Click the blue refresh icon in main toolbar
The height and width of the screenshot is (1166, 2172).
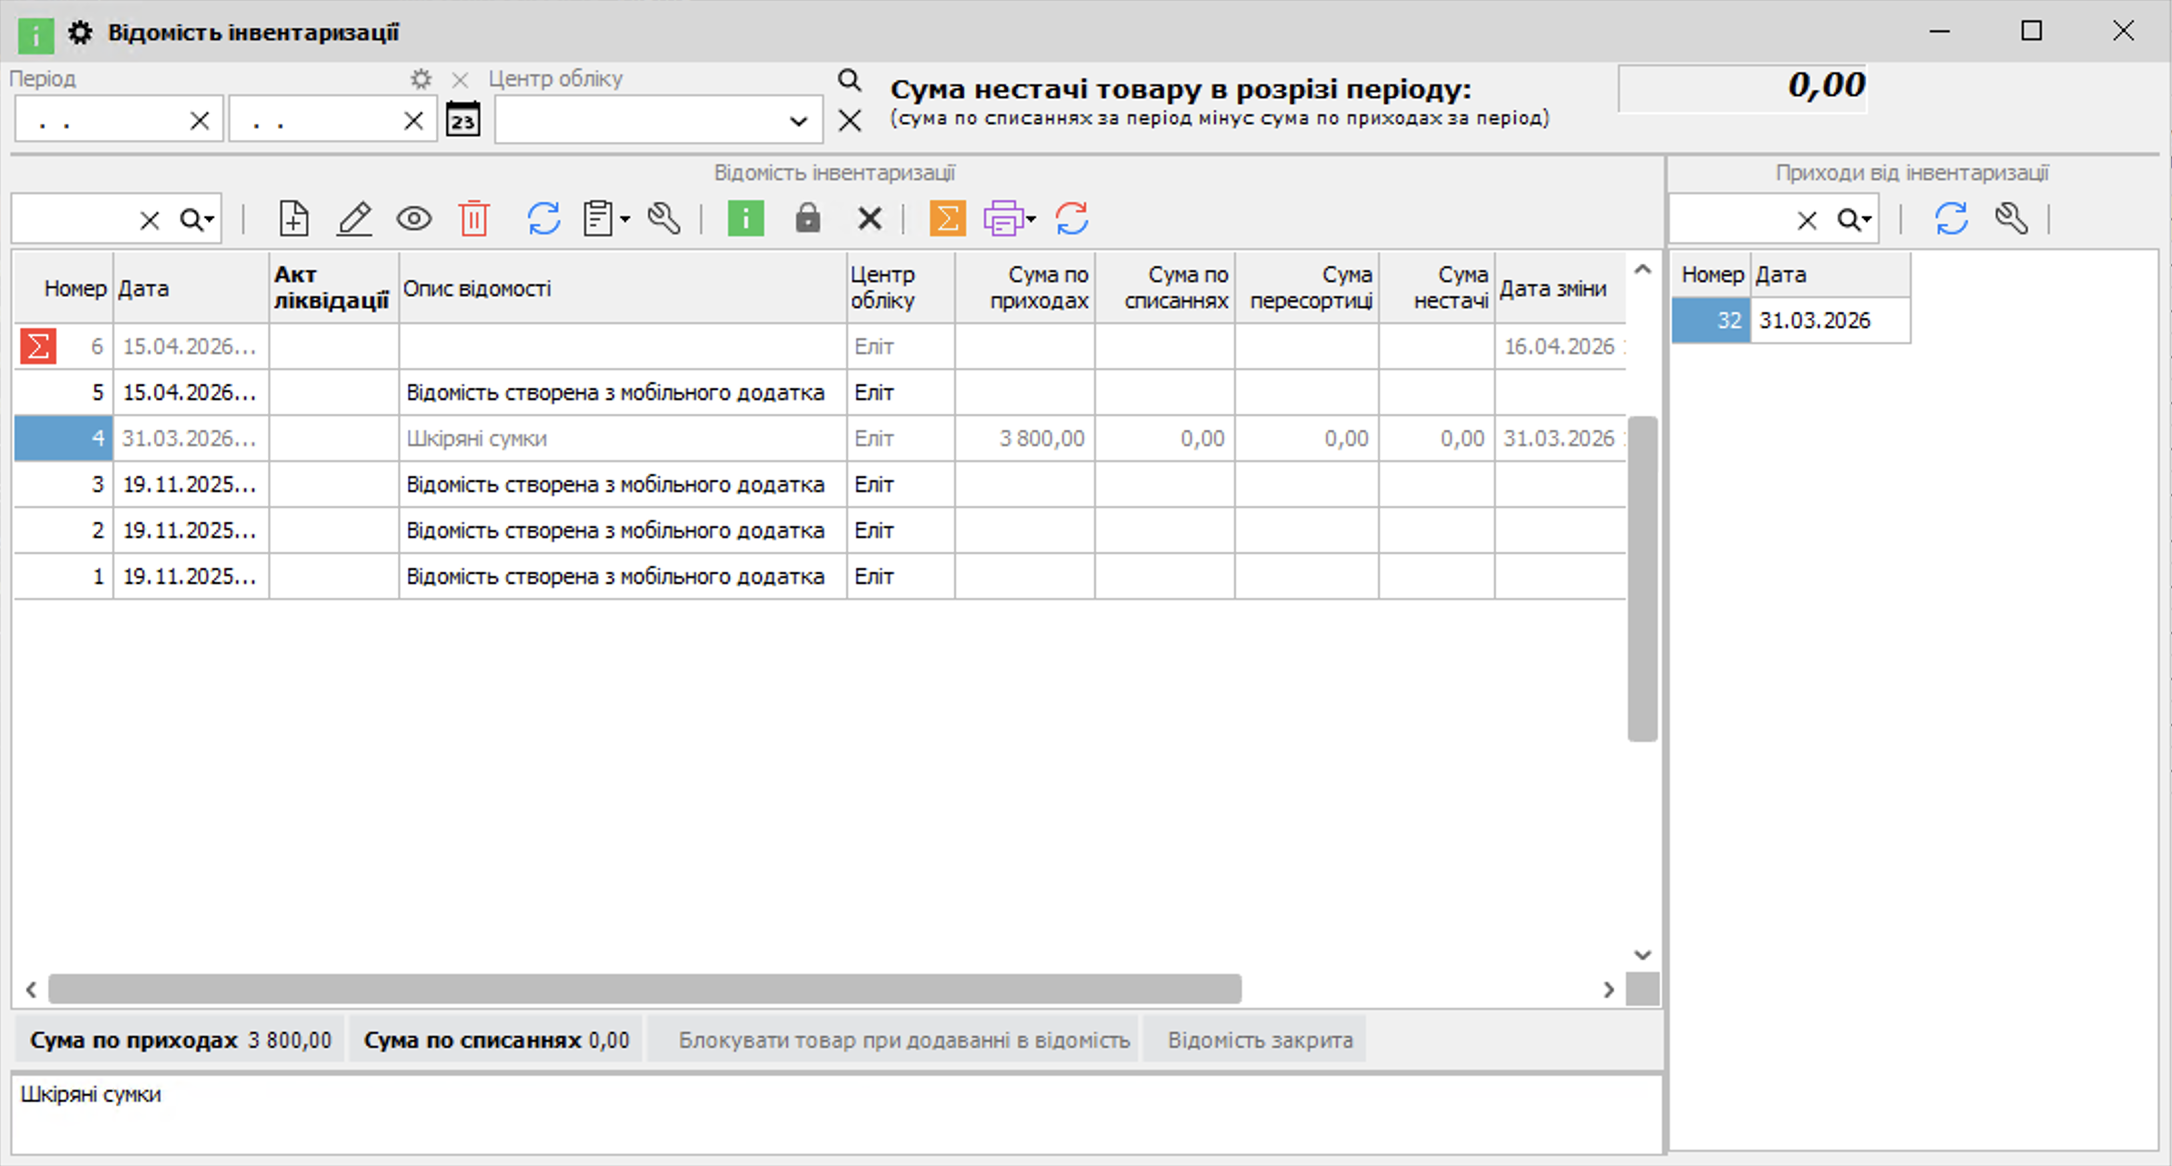click(544, 218)
